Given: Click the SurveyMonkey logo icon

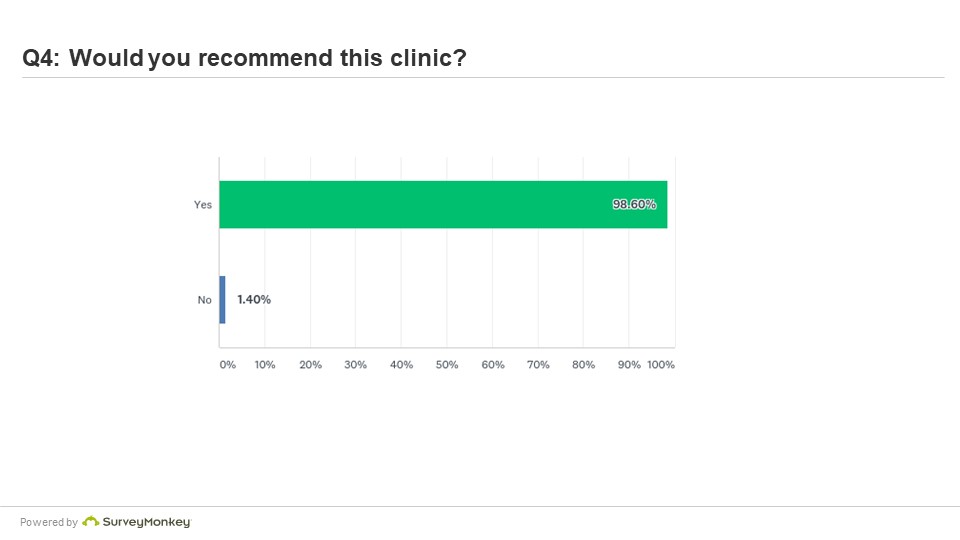Looking at the screenshot, I should (x=91, y=521).
